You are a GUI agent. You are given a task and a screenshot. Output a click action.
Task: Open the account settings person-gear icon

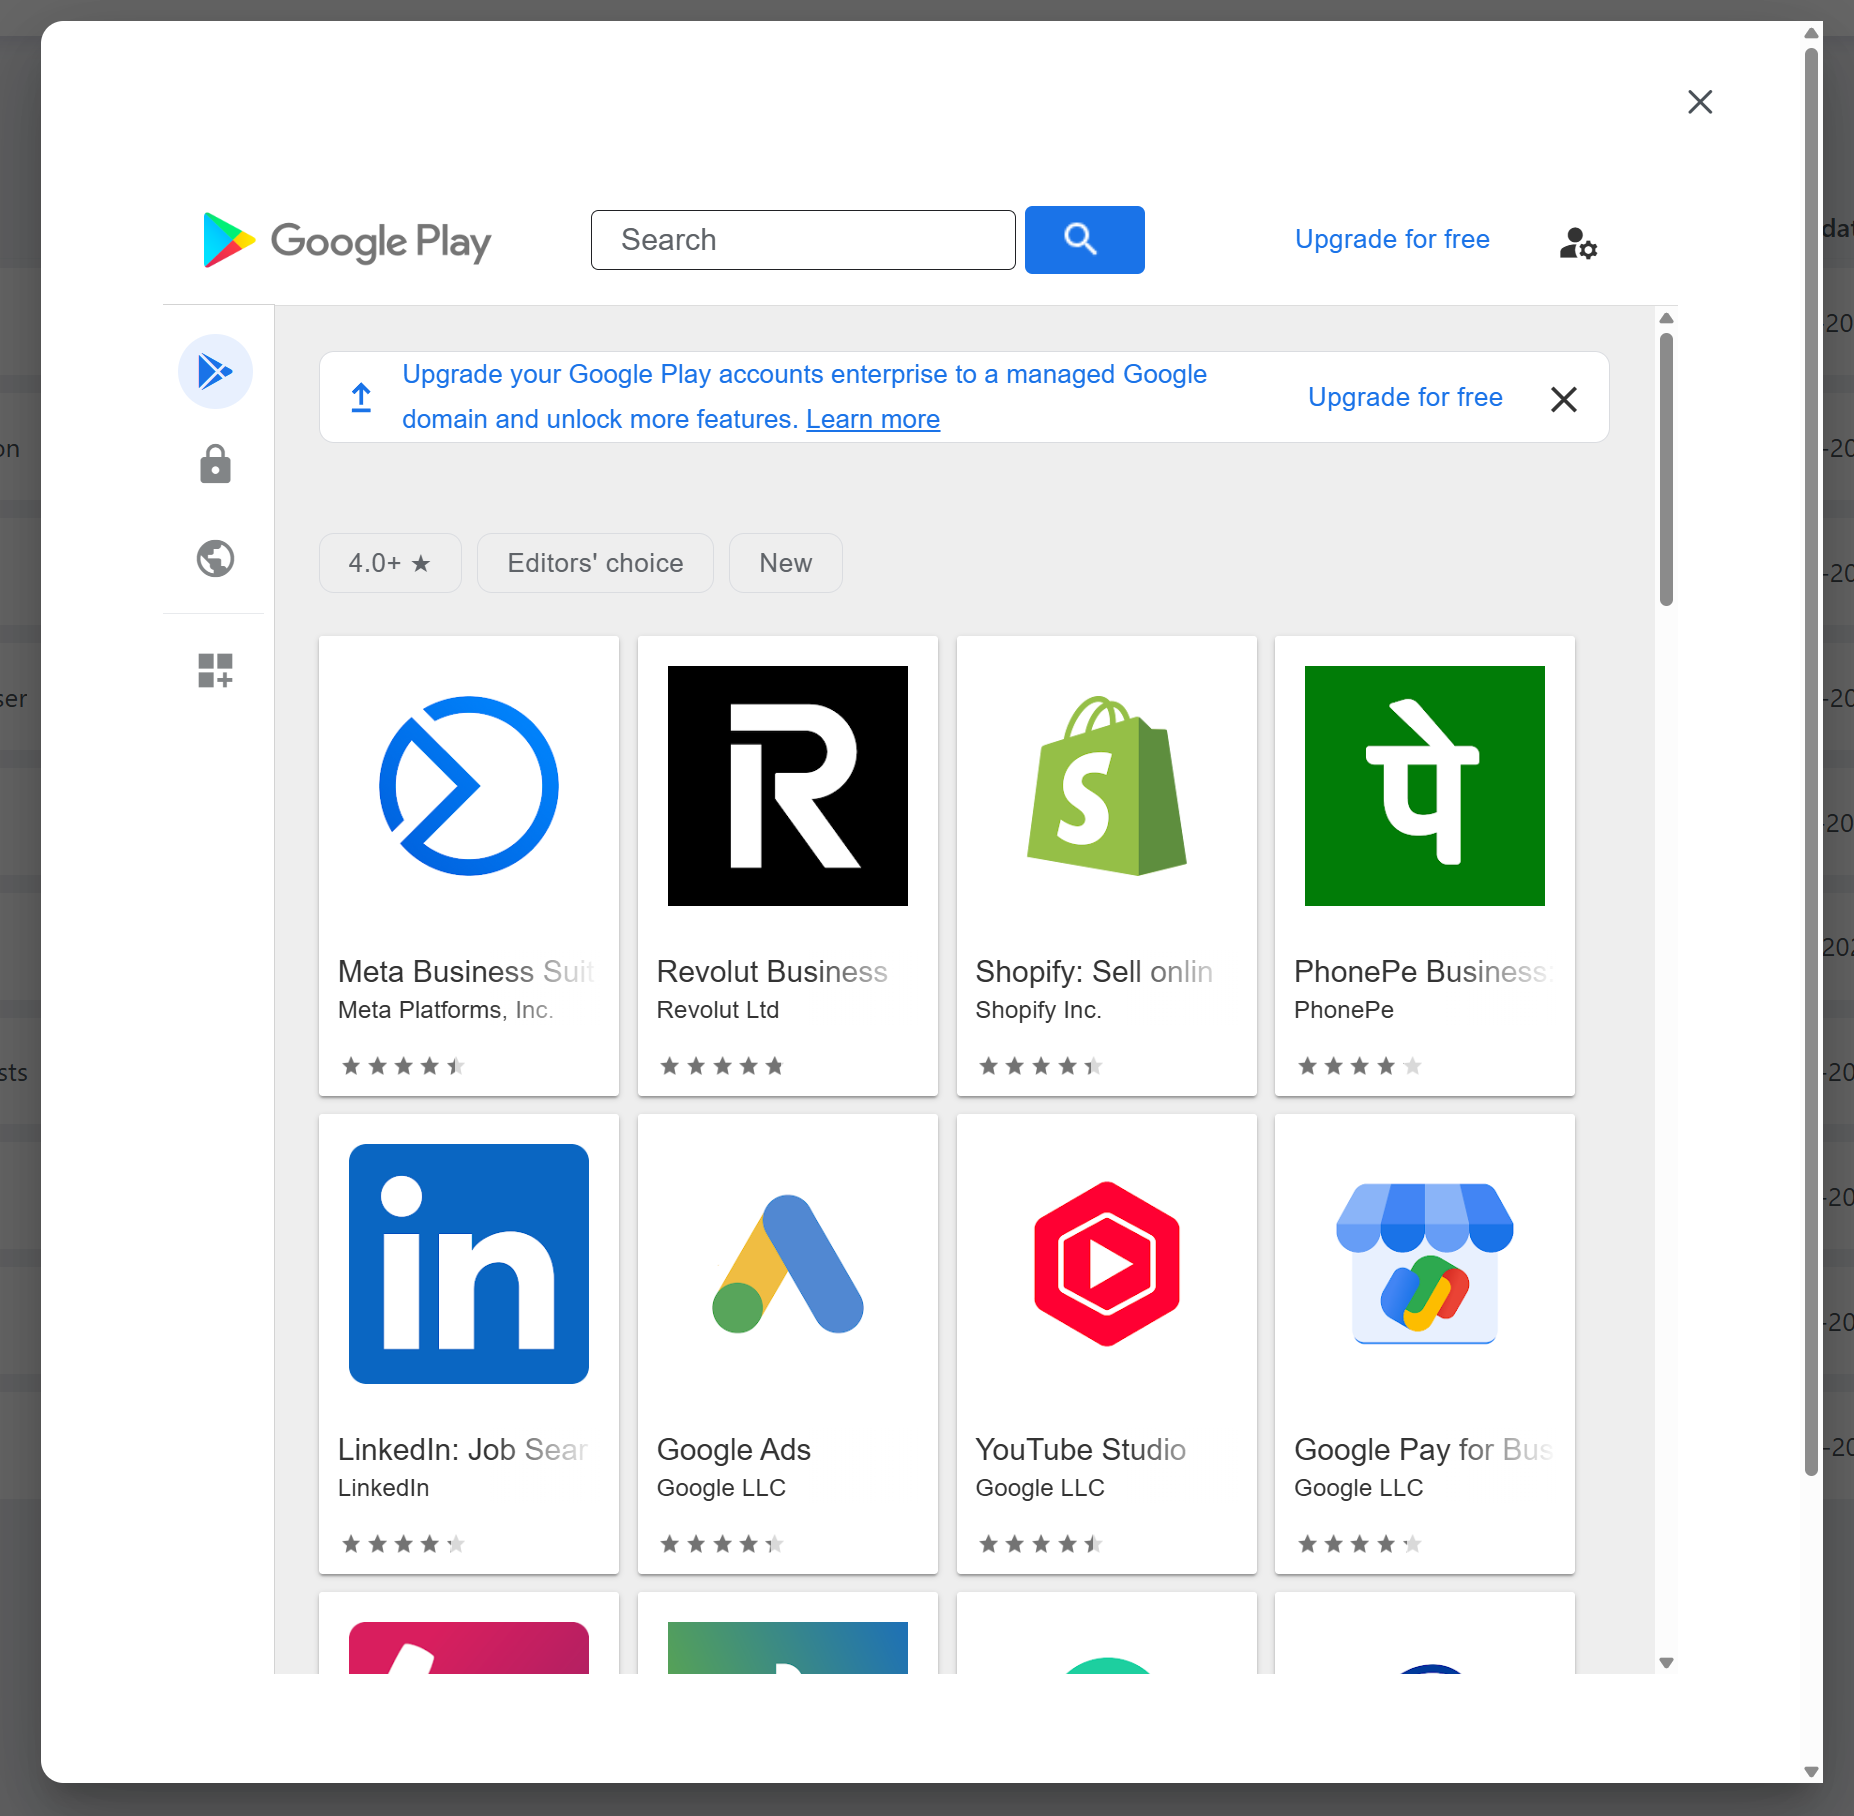coord(1578,243)
